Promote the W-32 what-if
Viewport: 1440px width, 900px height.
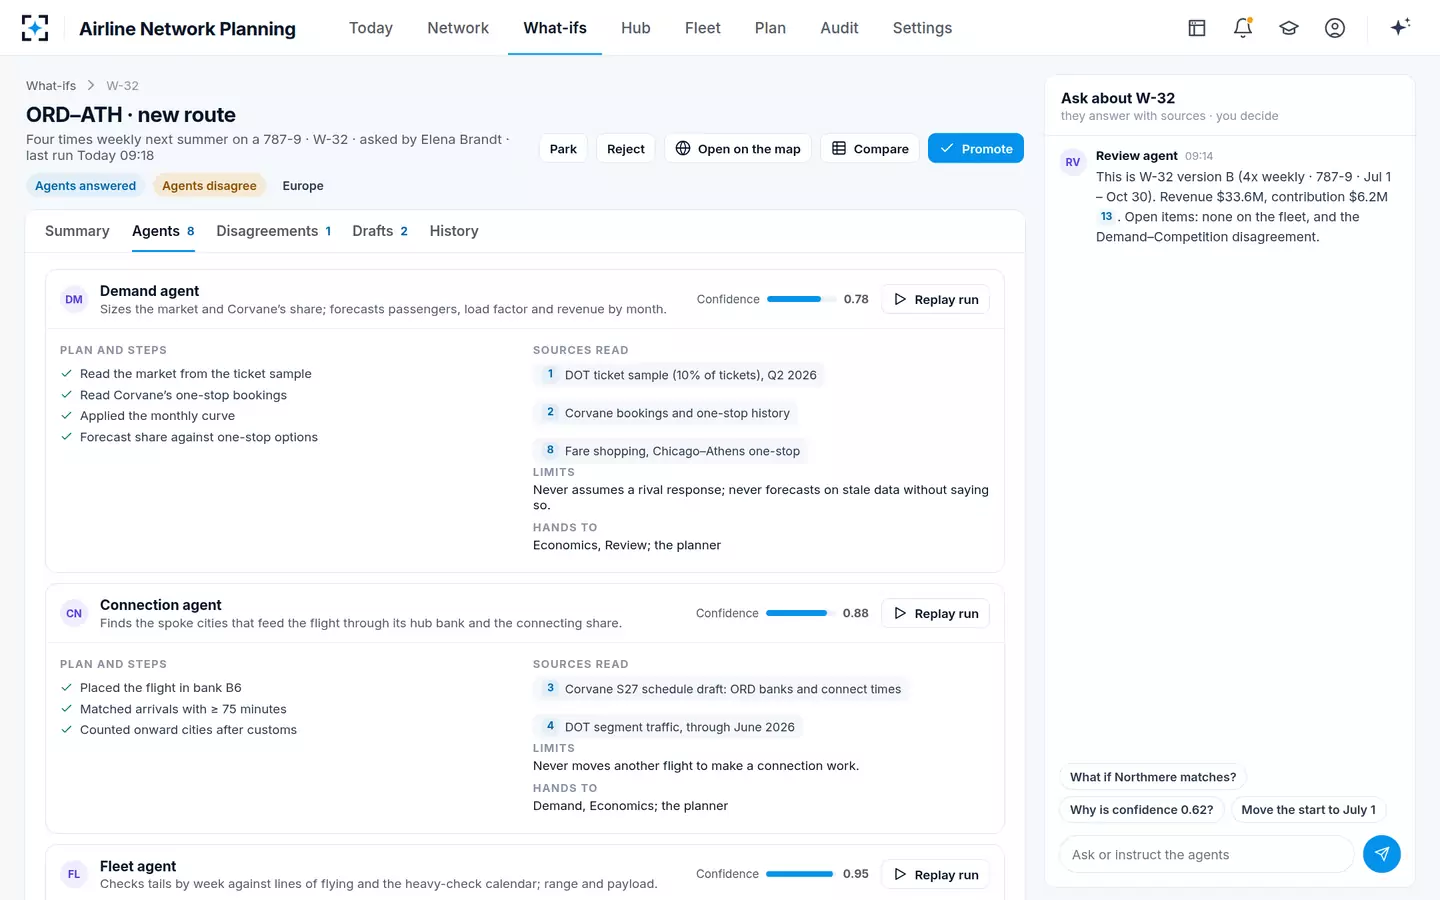976,148
